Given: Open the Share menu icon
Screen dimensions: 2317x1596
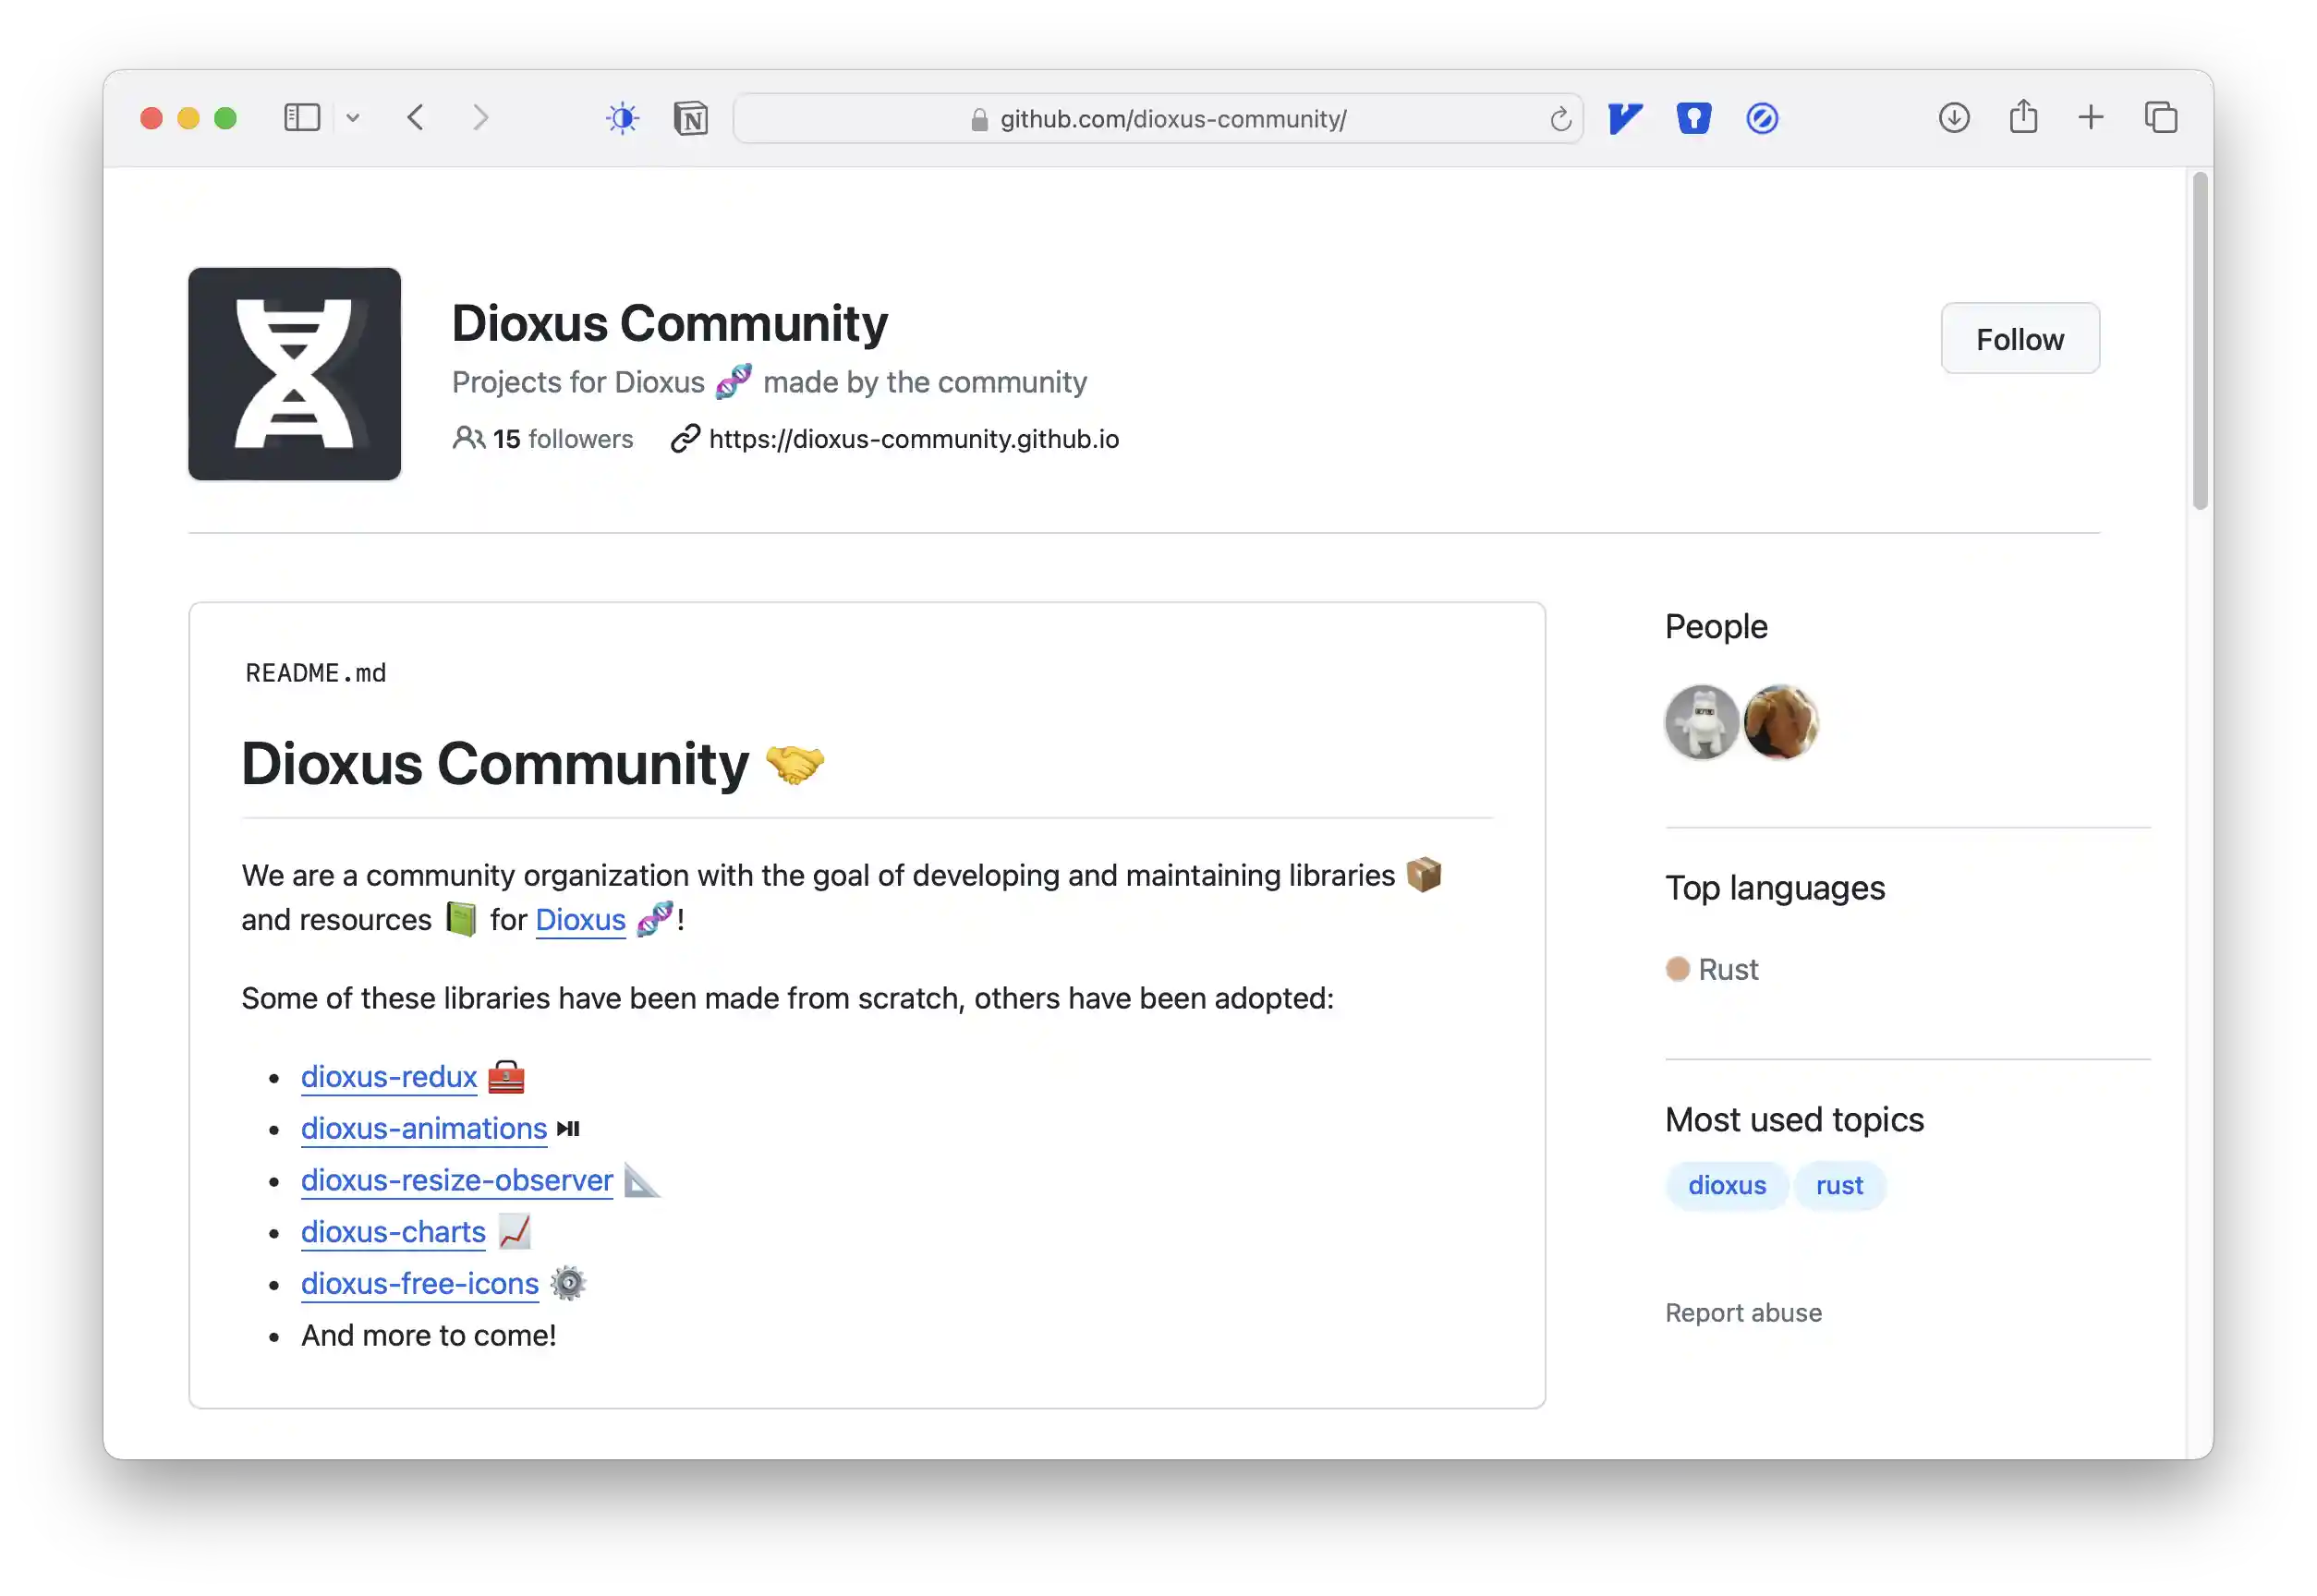Looking at the screenshot, I should (x=2023, y=117).
